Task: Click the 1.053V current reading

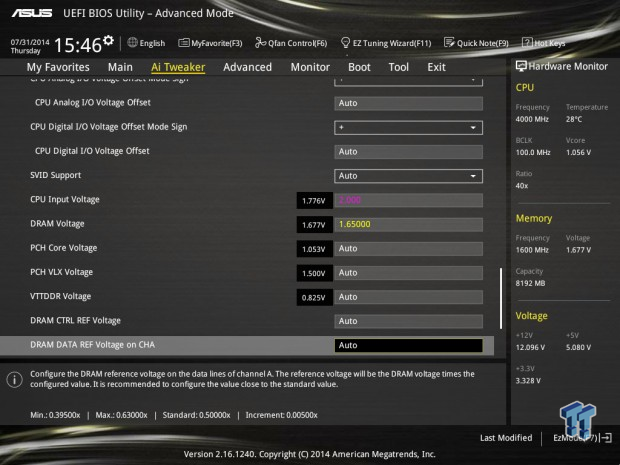Action: pyautogui.click(x=314, y=249)
